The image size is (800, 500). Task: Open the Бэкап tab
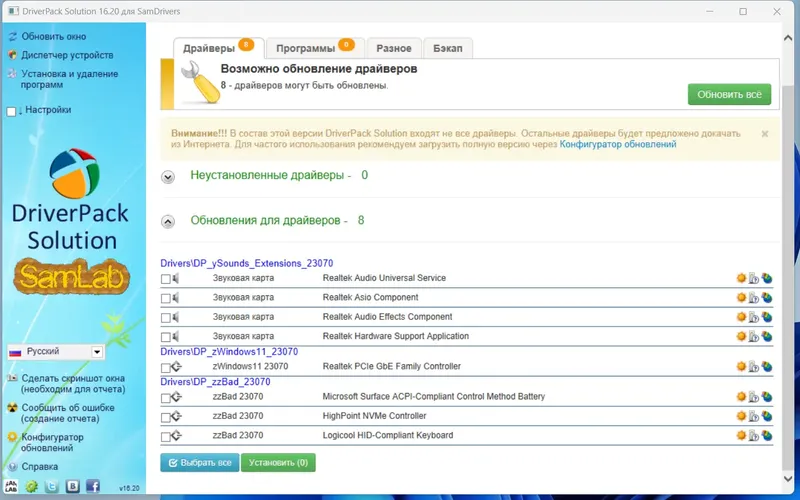pyautogui.click(x=447, y=48)
